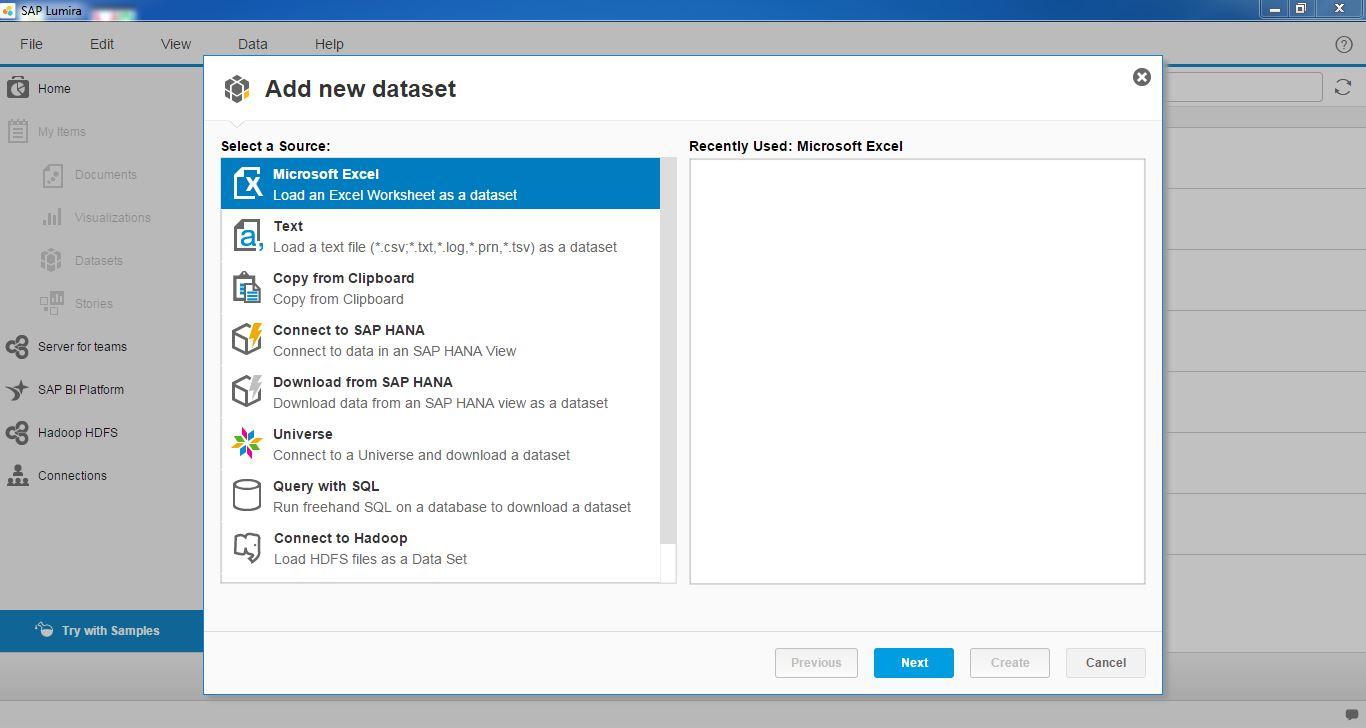Click the Download from SAP HANA icon
1366x728 pixels.
click(247, 391)
